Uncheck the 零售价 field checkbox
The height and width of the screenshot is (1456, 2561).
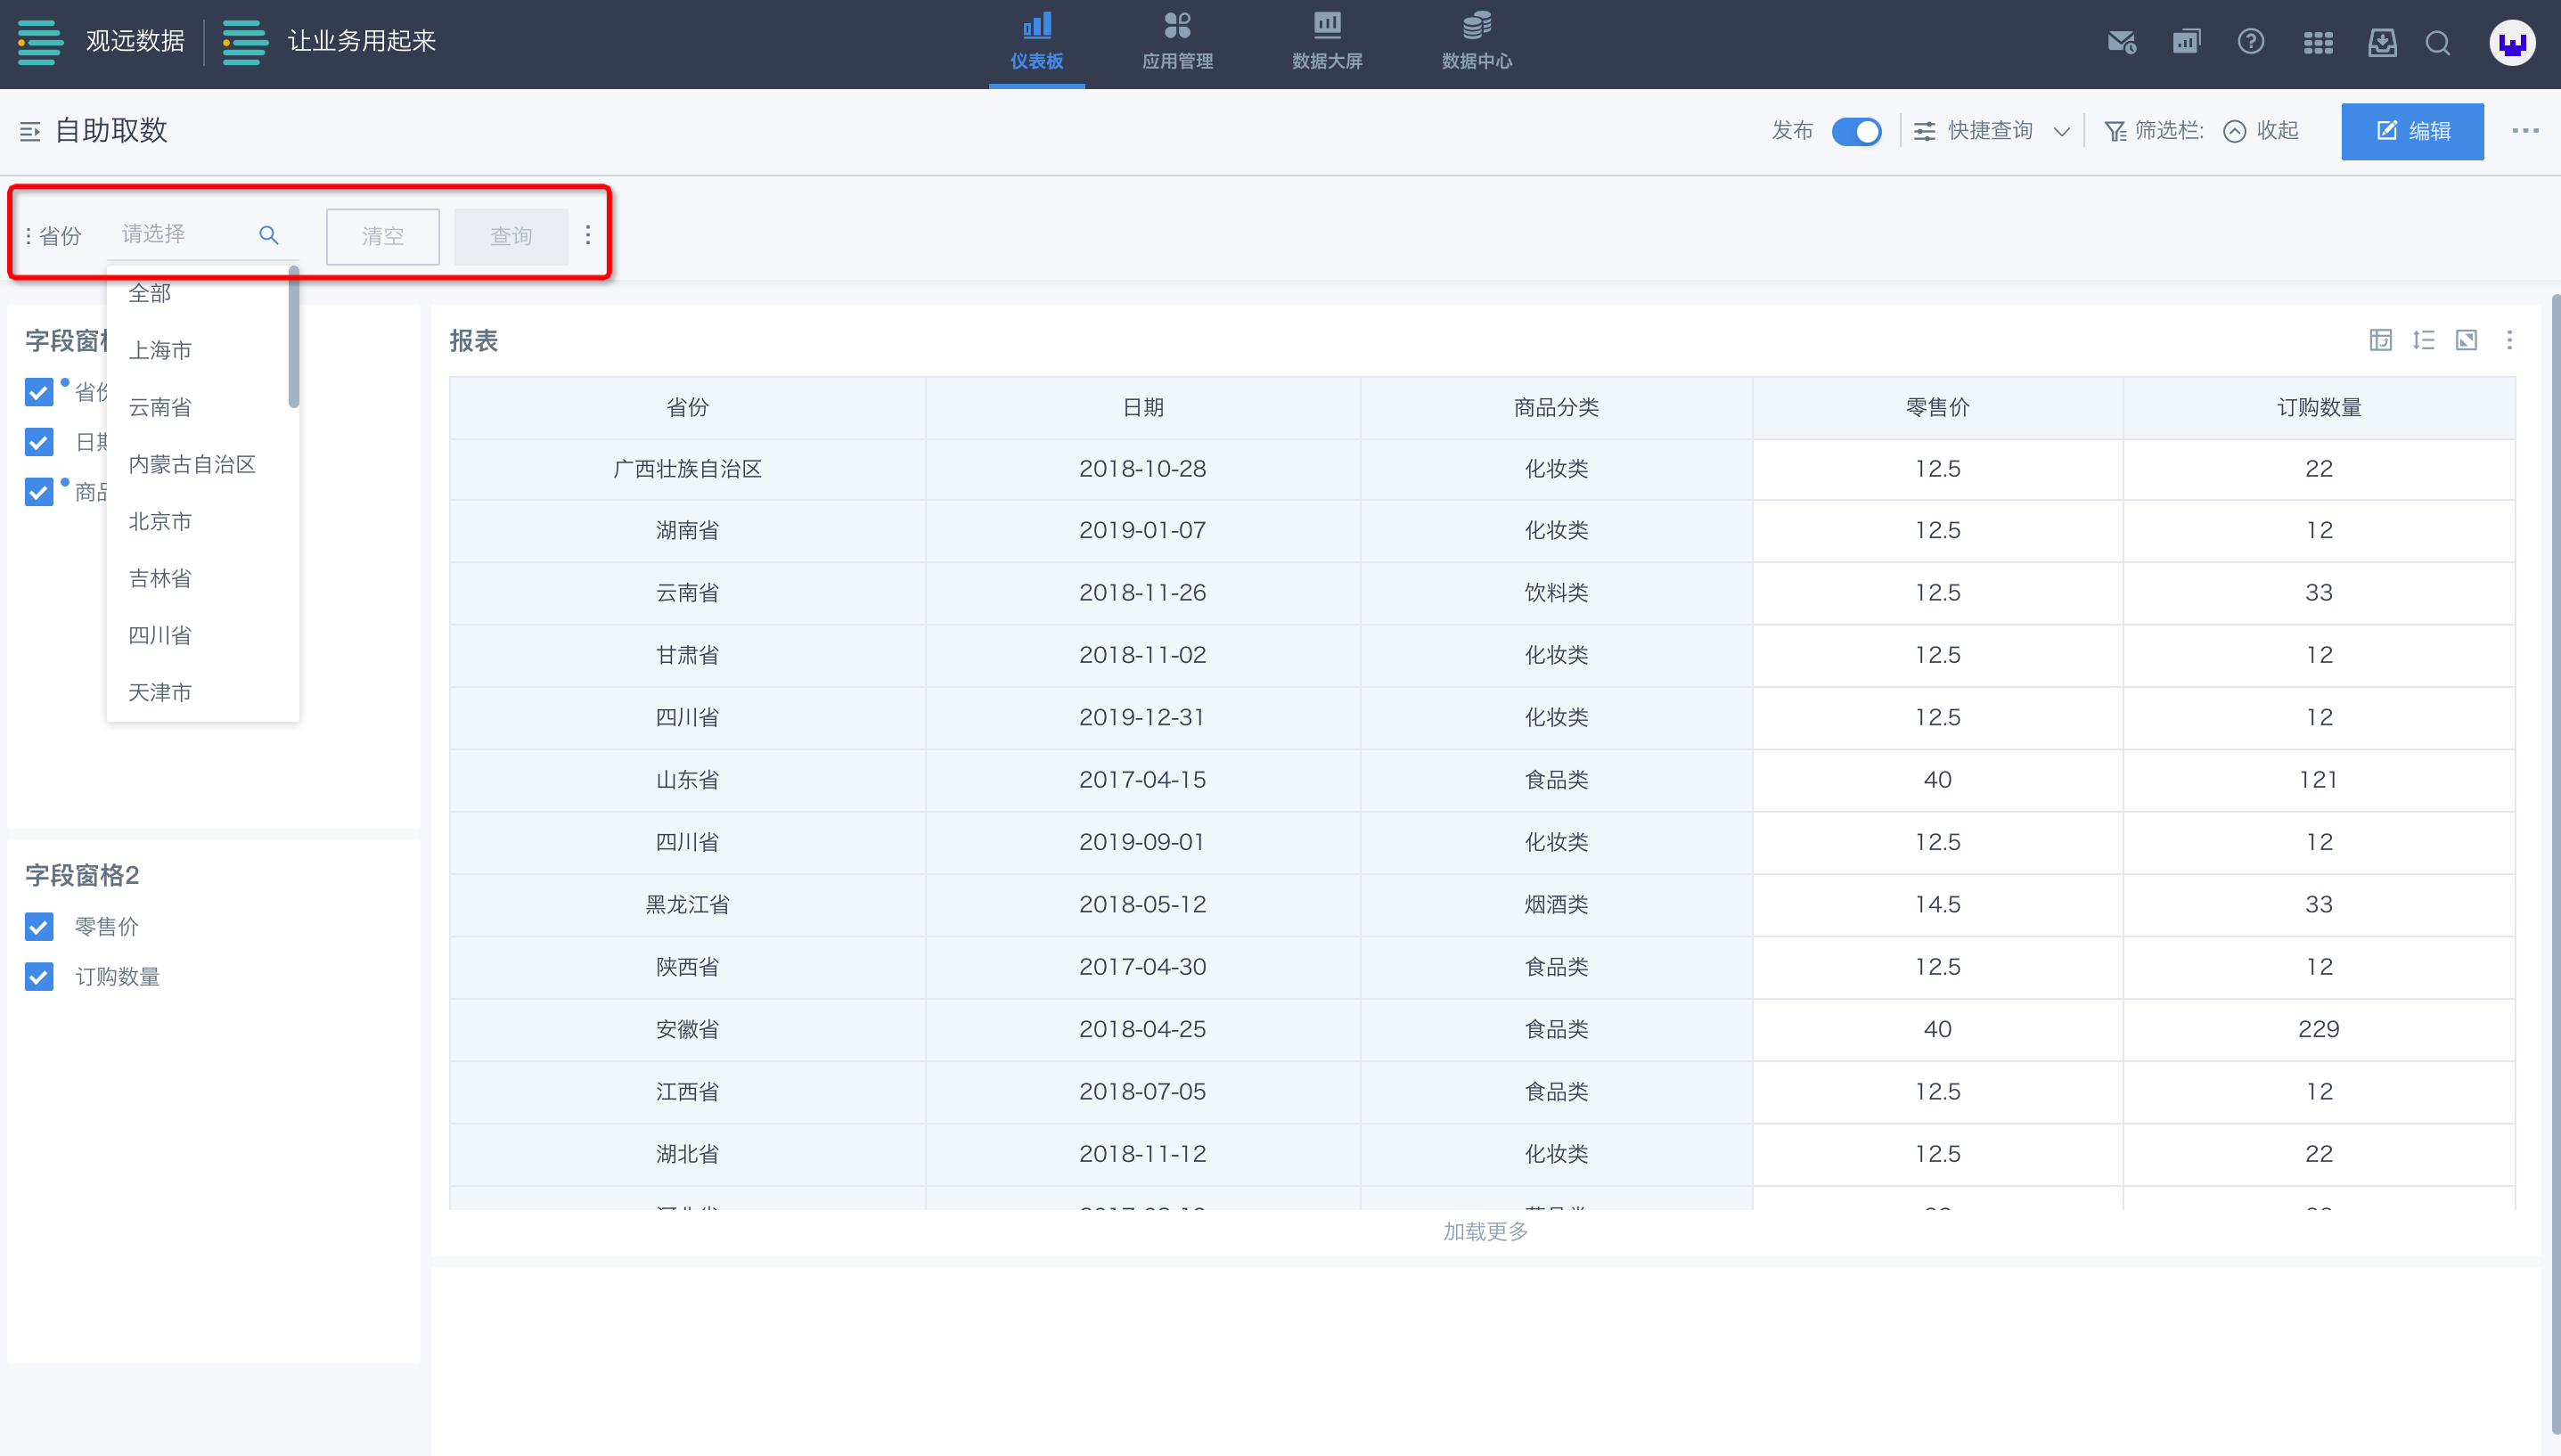(39, 927)
